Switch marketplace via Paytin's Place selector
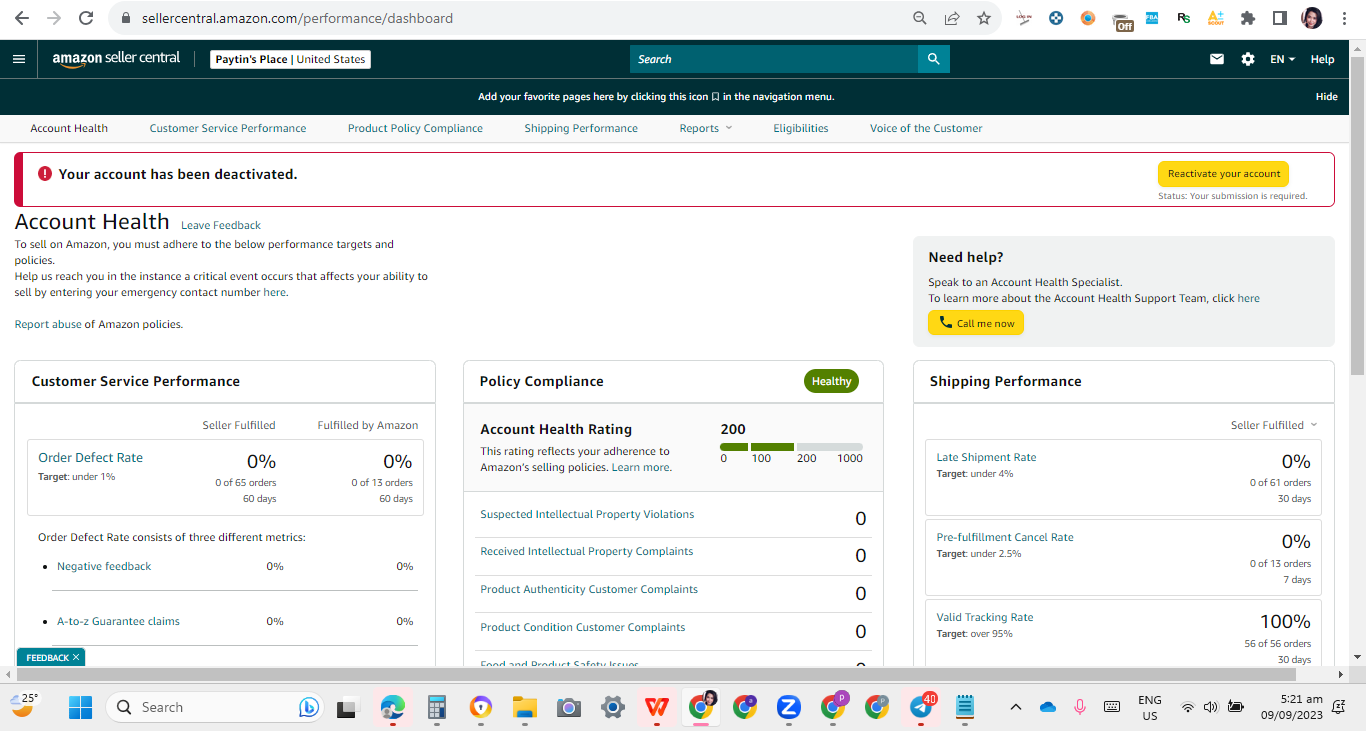 291,59
